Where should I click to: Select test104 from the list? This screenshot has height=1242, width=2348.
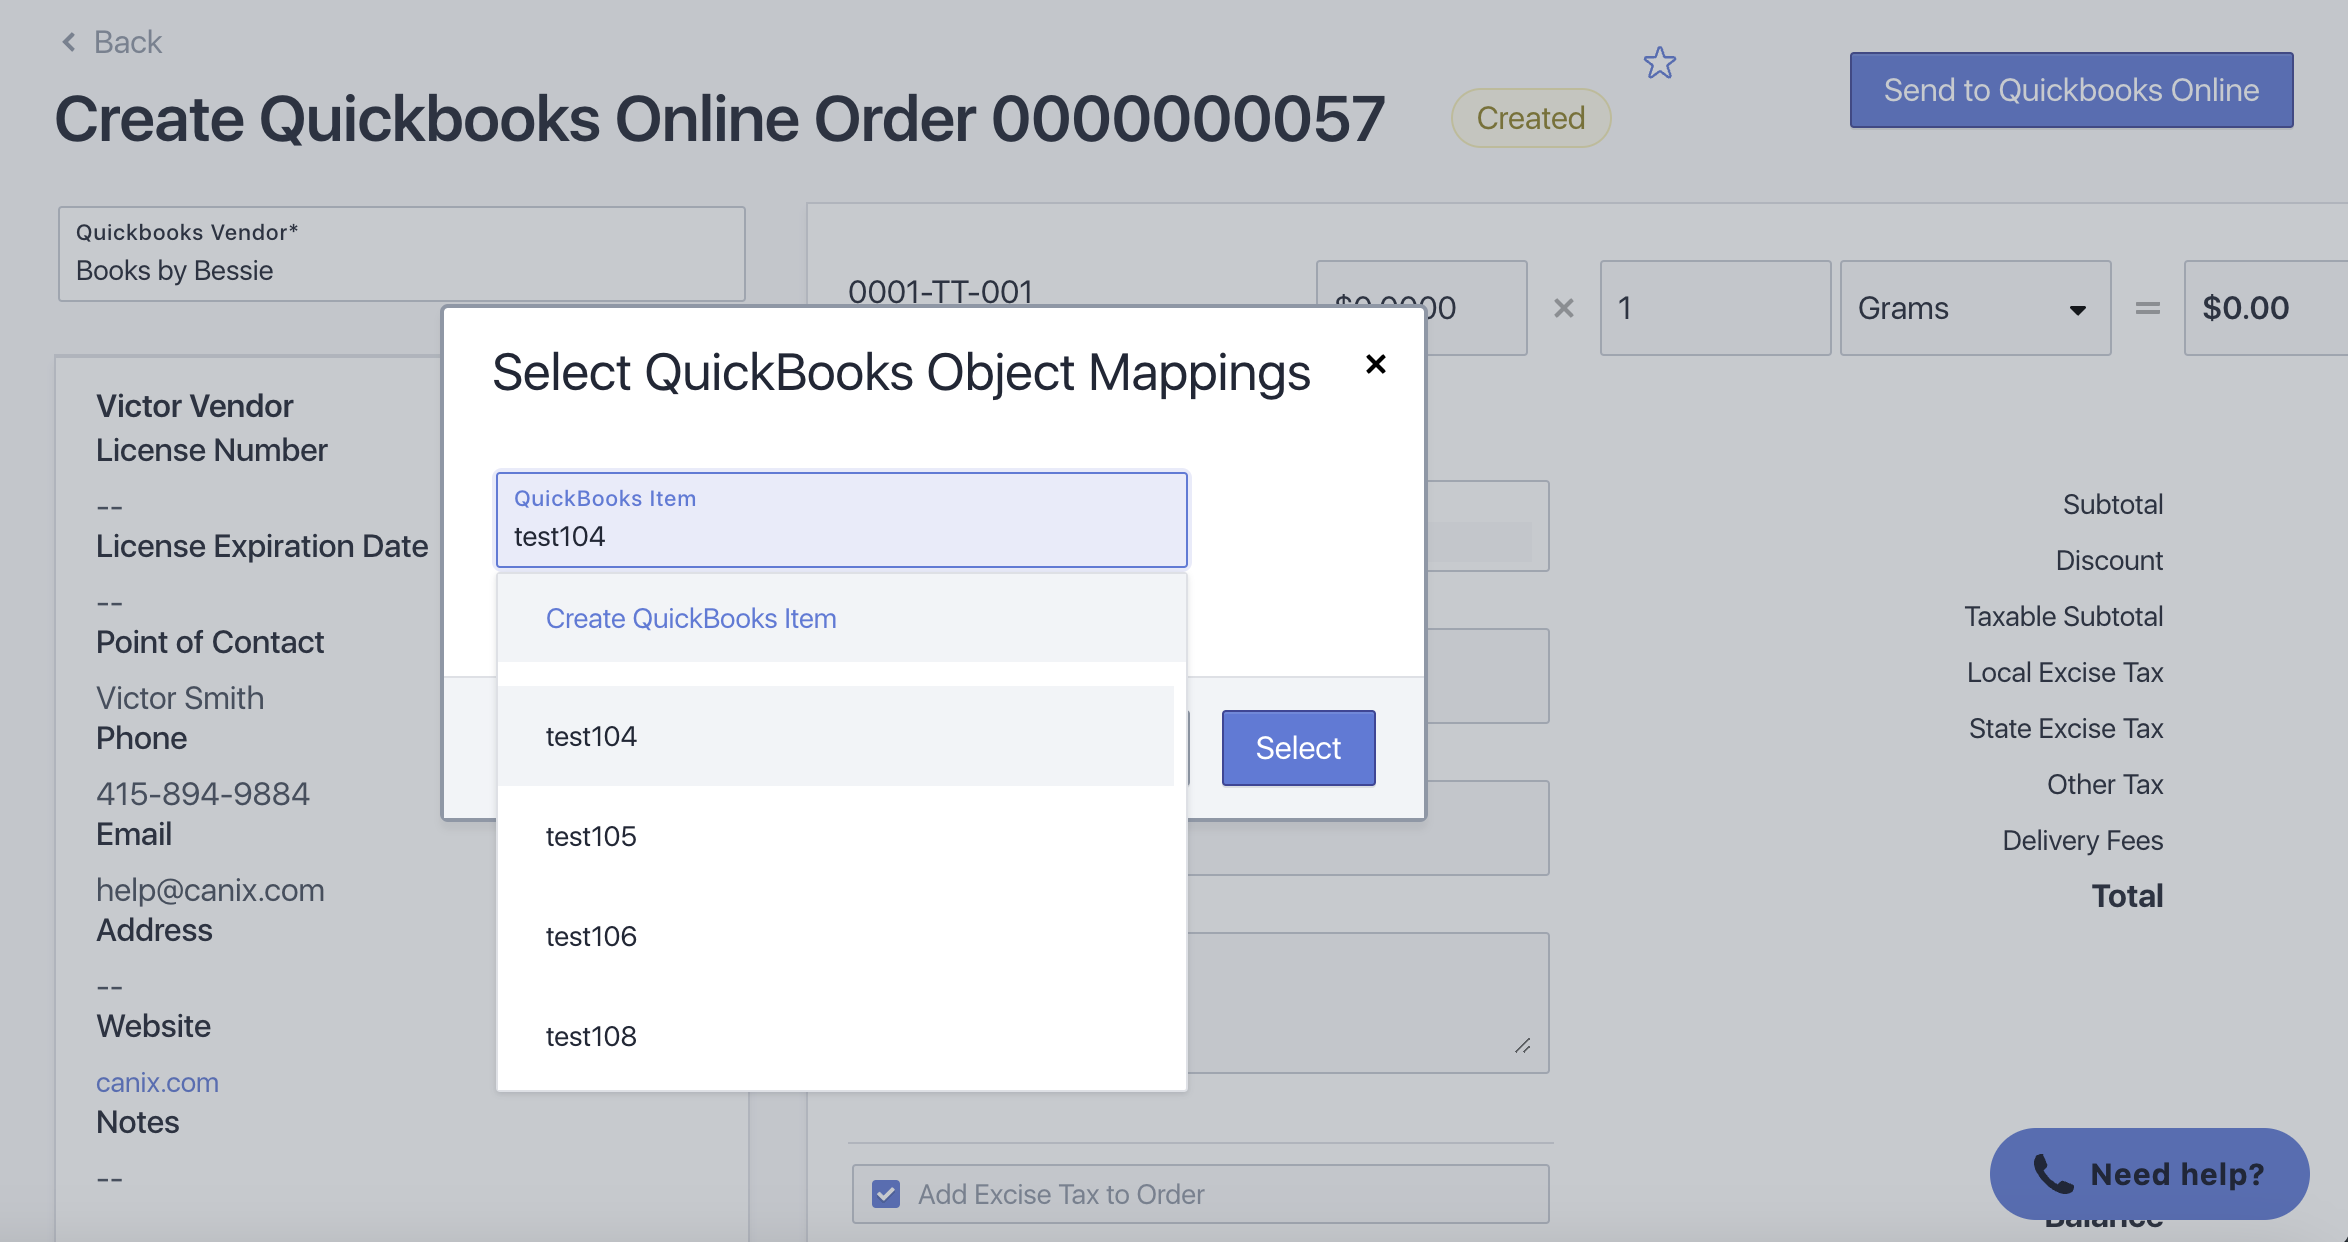[591, 737]
